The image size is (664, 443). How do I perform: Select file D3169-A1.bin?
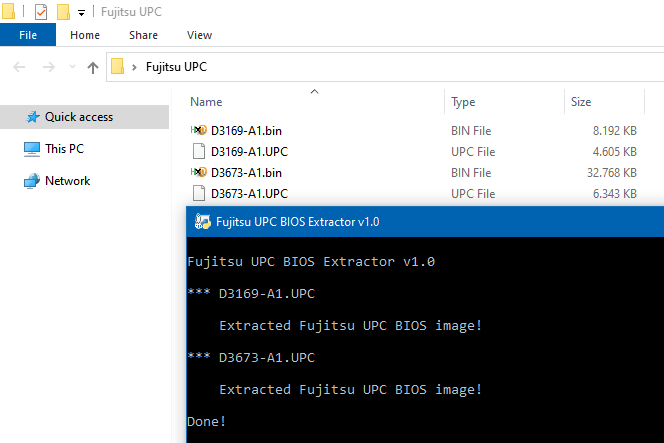(x=246, y=131)
